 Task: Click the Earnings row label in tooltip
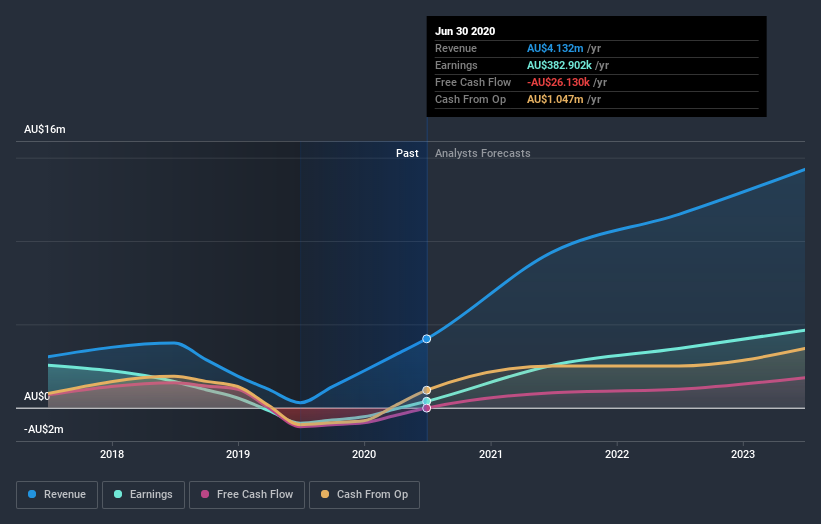(x=456, y=65)
